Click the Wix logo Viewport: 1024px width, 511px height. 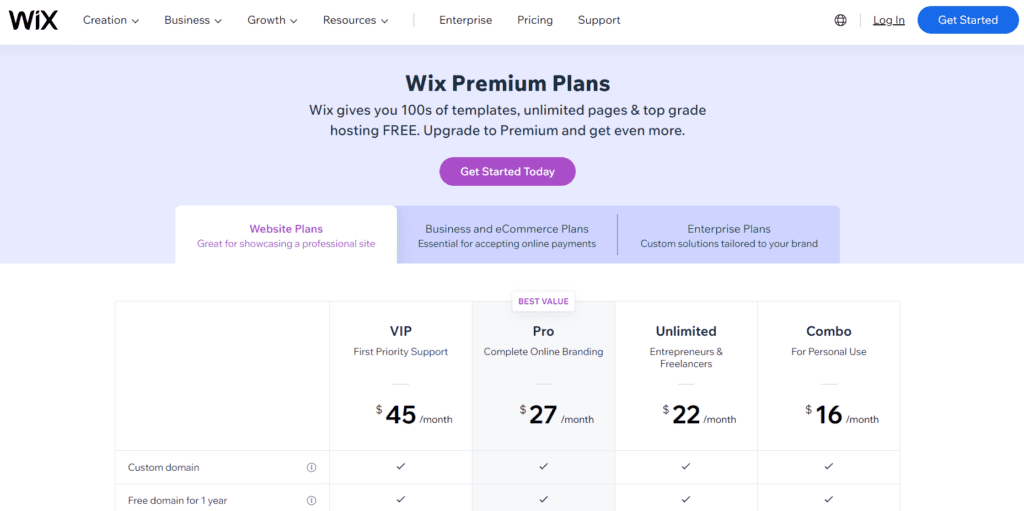[x=33, y=20]
